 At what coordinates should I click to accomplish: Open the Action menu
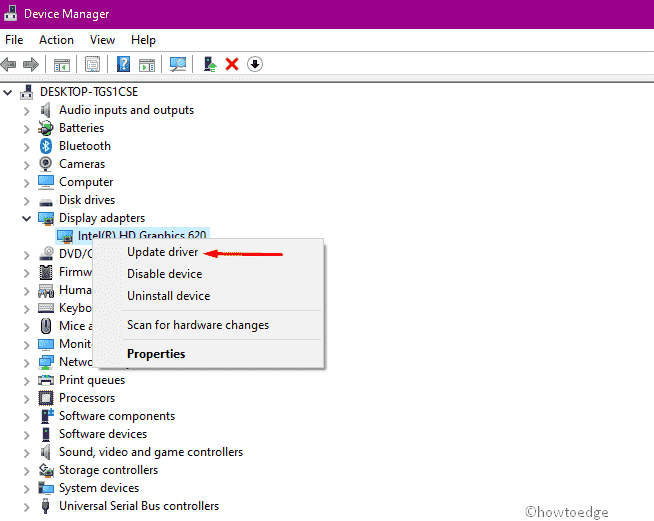pyautogui.click(x=56, y=40)
